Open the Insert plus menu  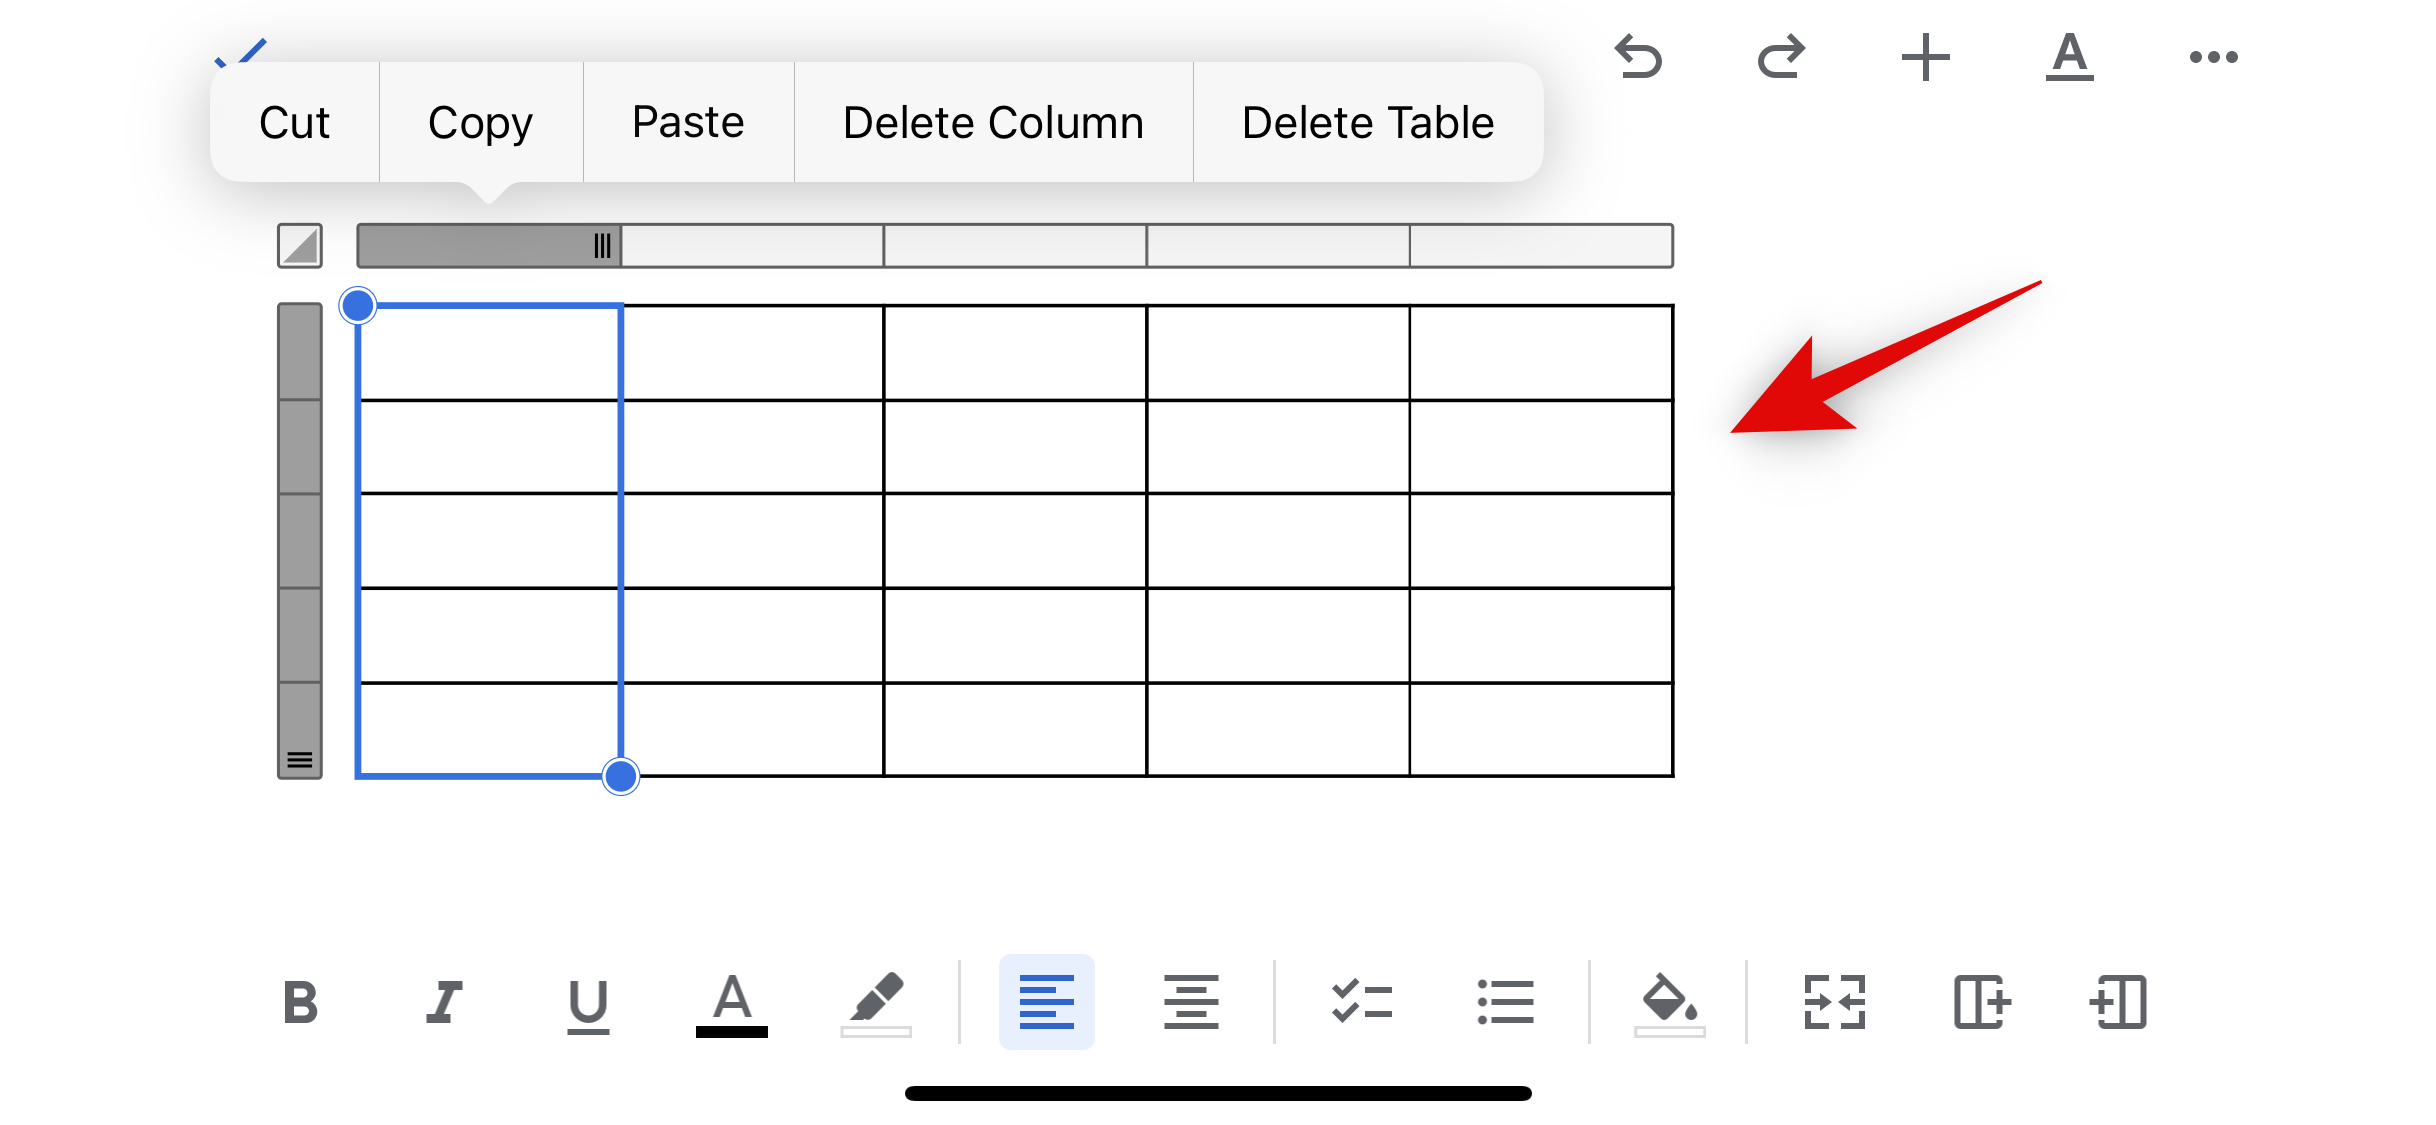point(1925,56)
